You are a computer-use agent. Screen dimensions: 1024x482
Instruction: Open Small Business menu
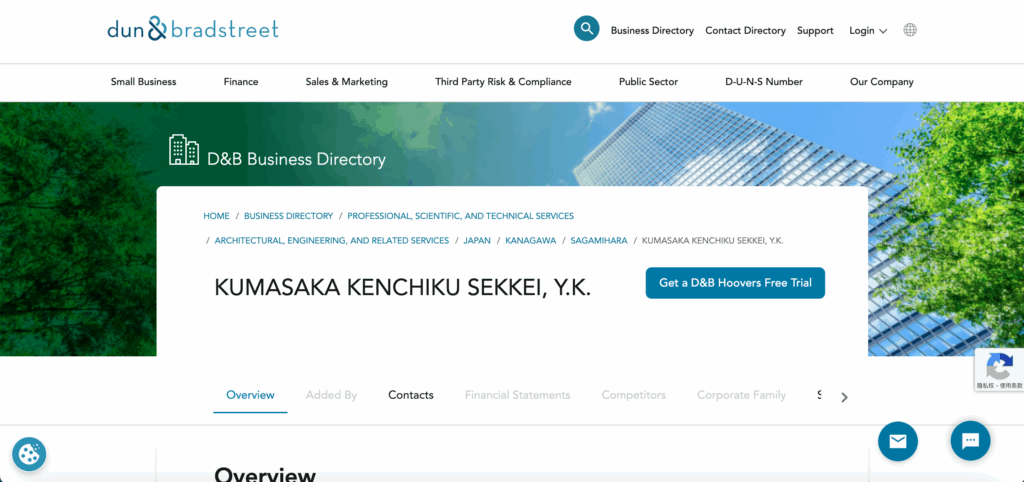pos(144,82)
